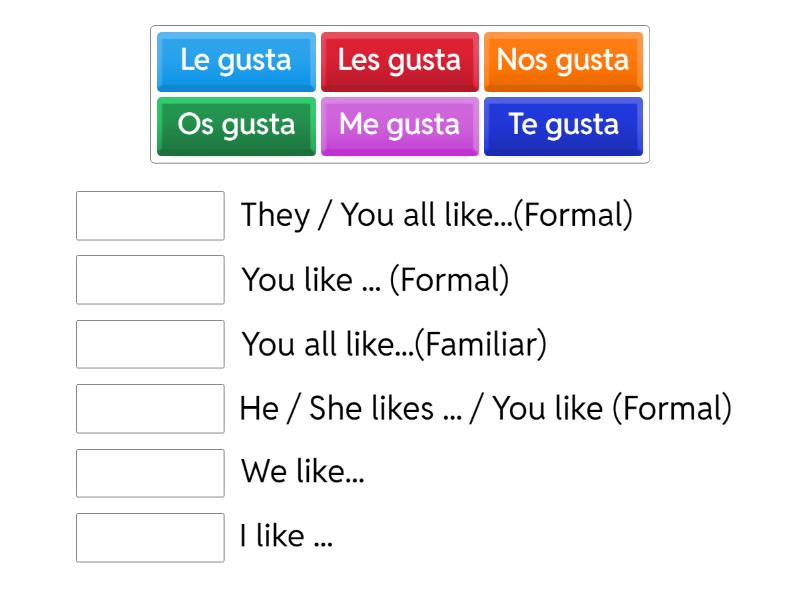Click the phrase 'You like ... (Formal)'
This screenshot has height=600, width=800.
[375, 278]
